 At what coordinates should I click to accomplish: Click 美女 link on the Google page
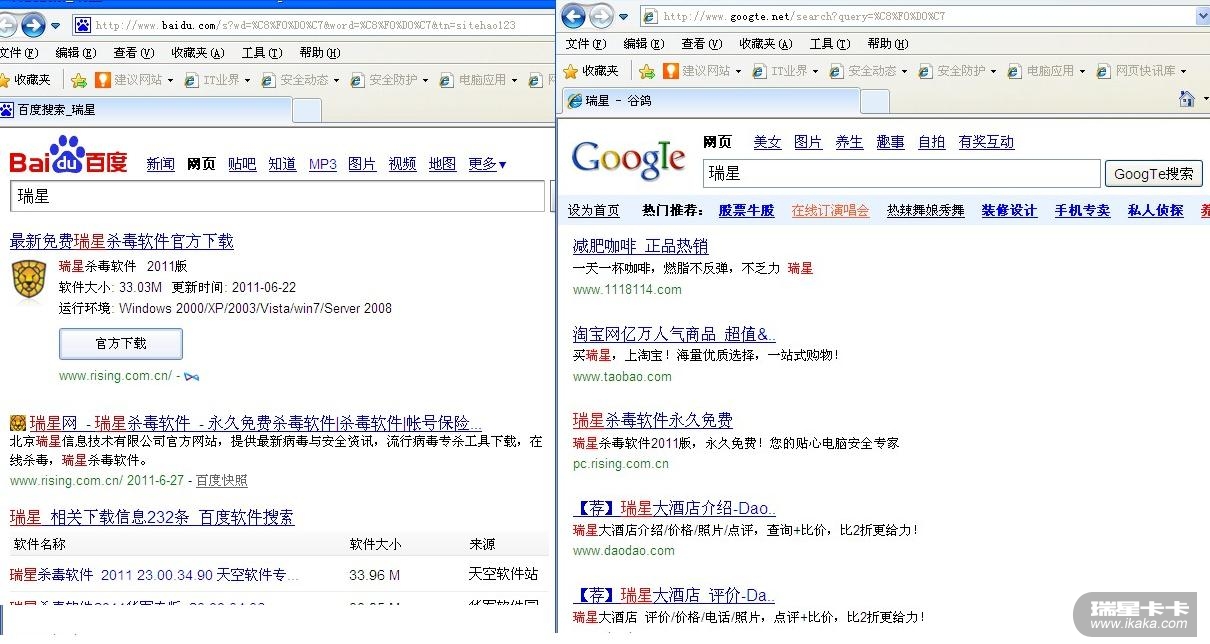coord(767,142)
